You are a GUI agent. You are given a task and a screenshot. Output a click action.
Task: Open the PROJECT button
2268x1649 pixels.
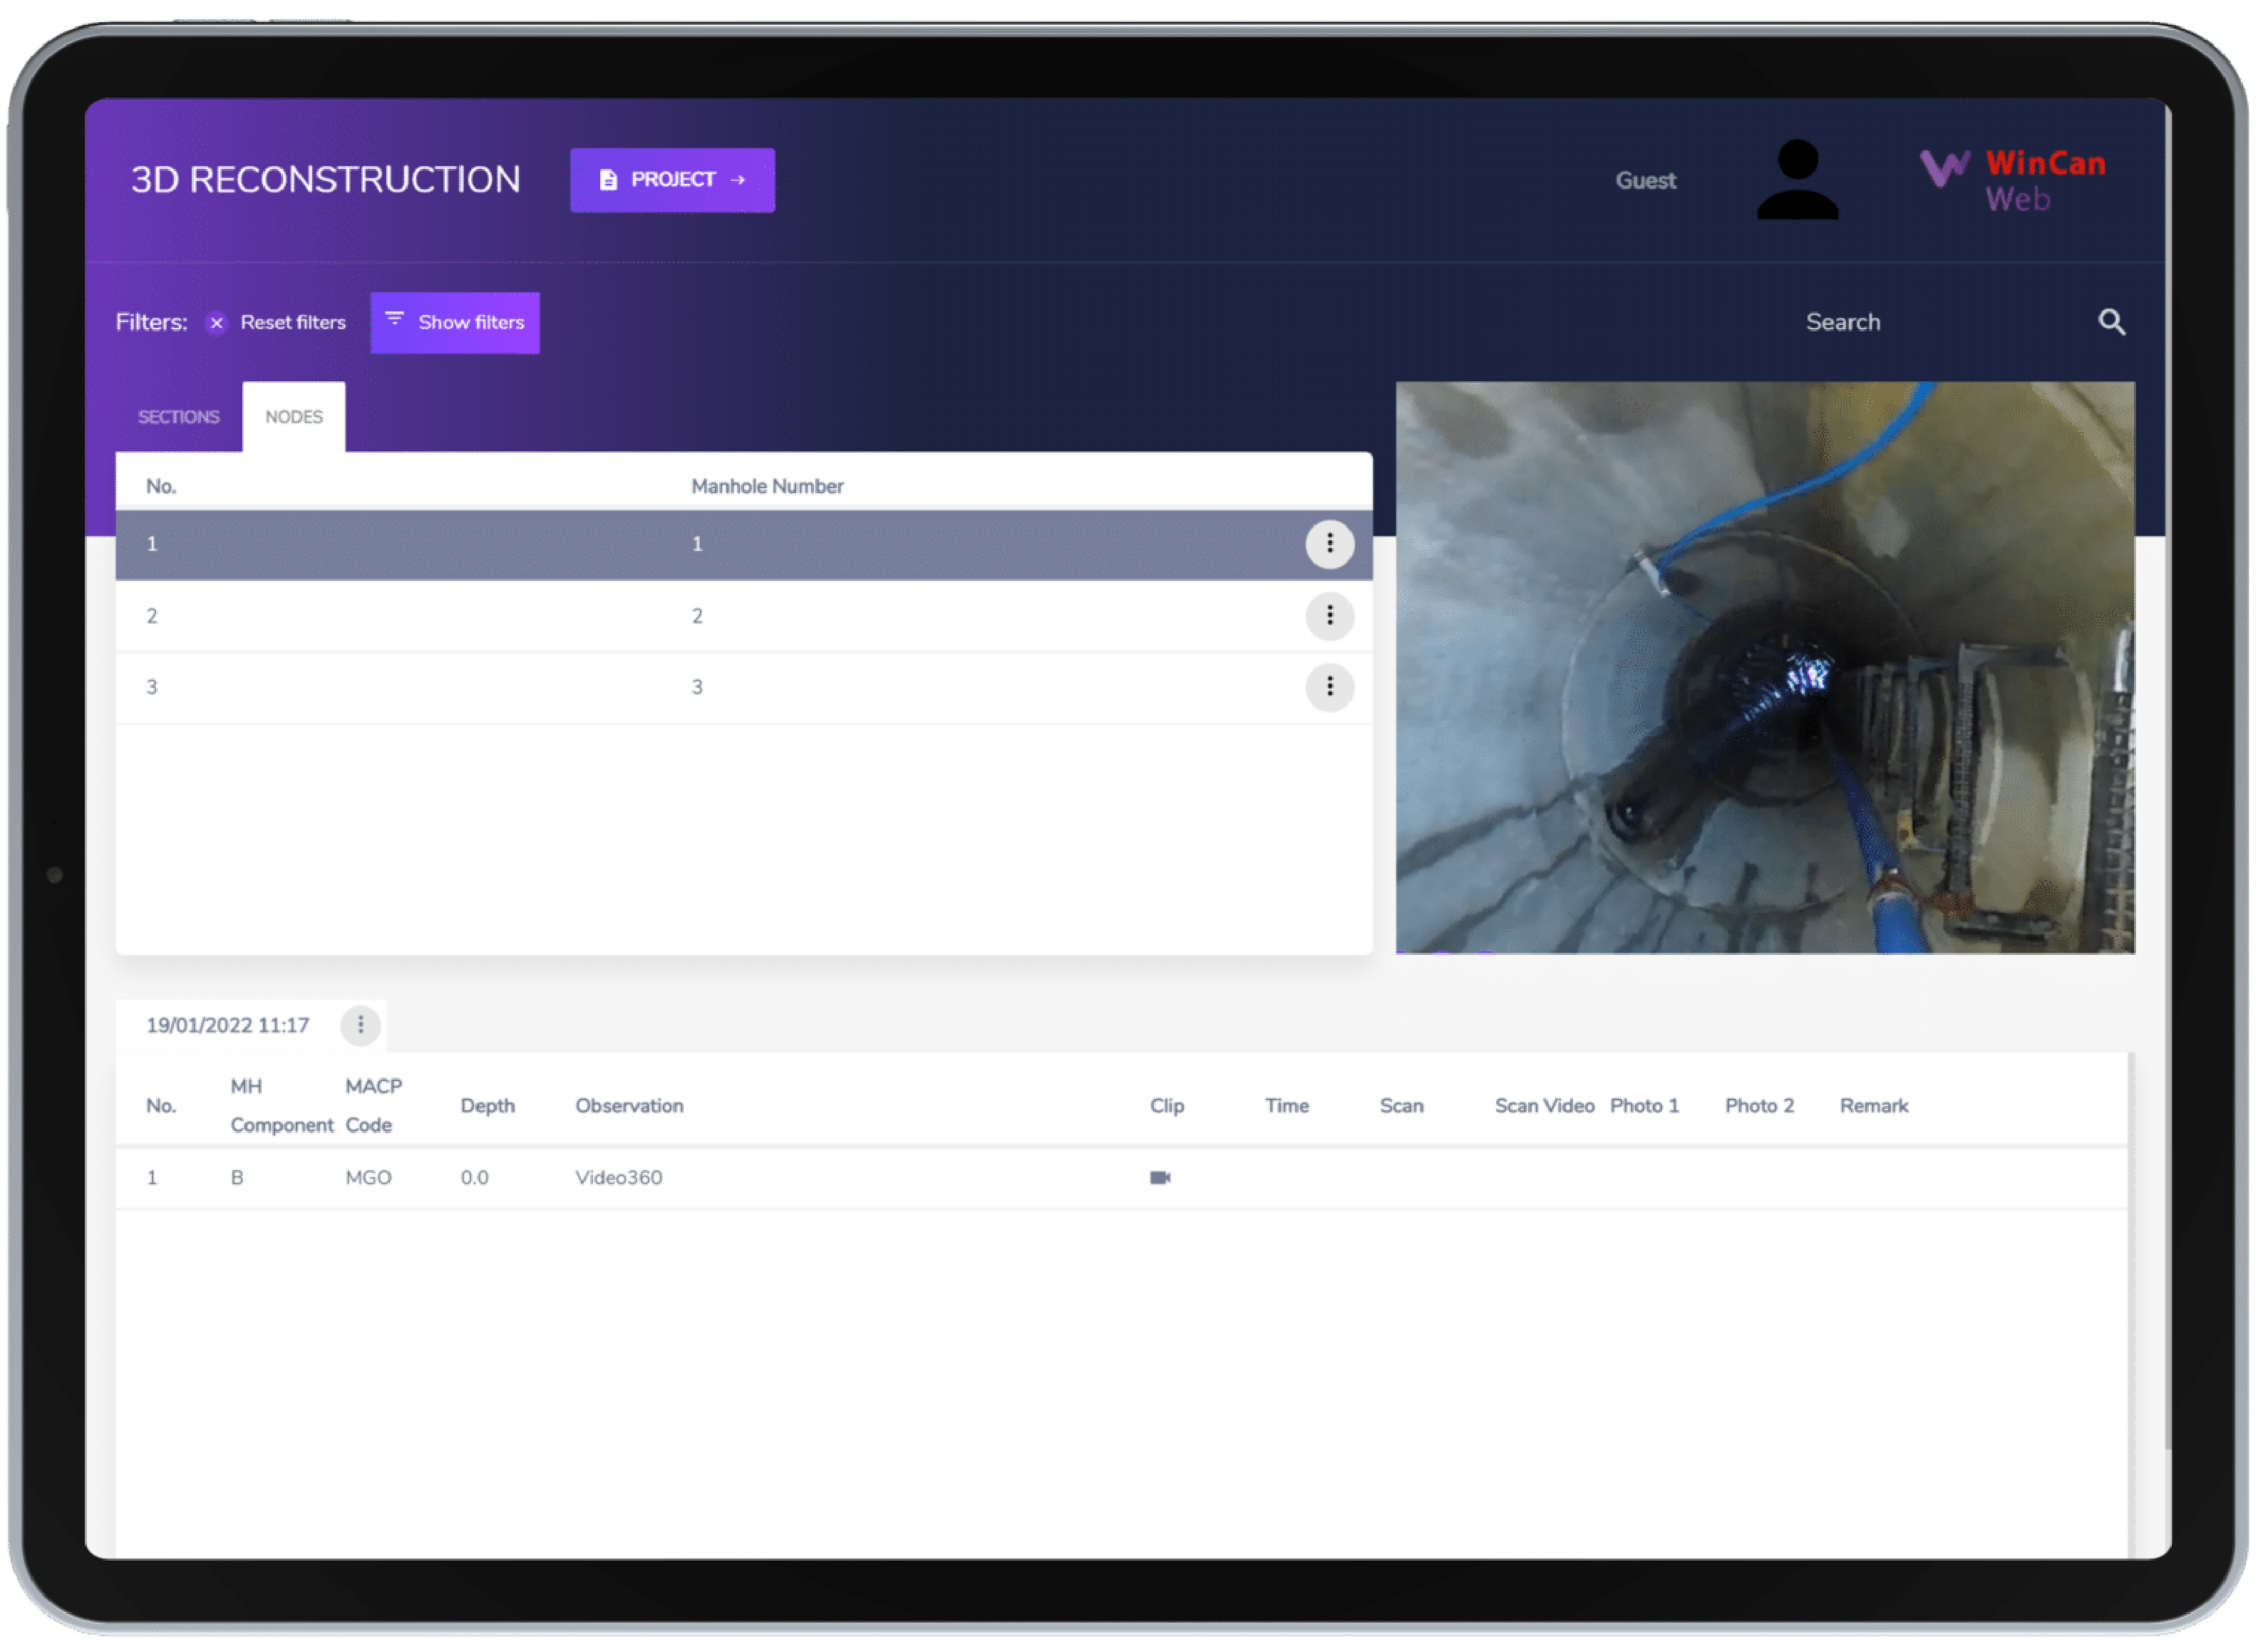(x=672, y=180)
